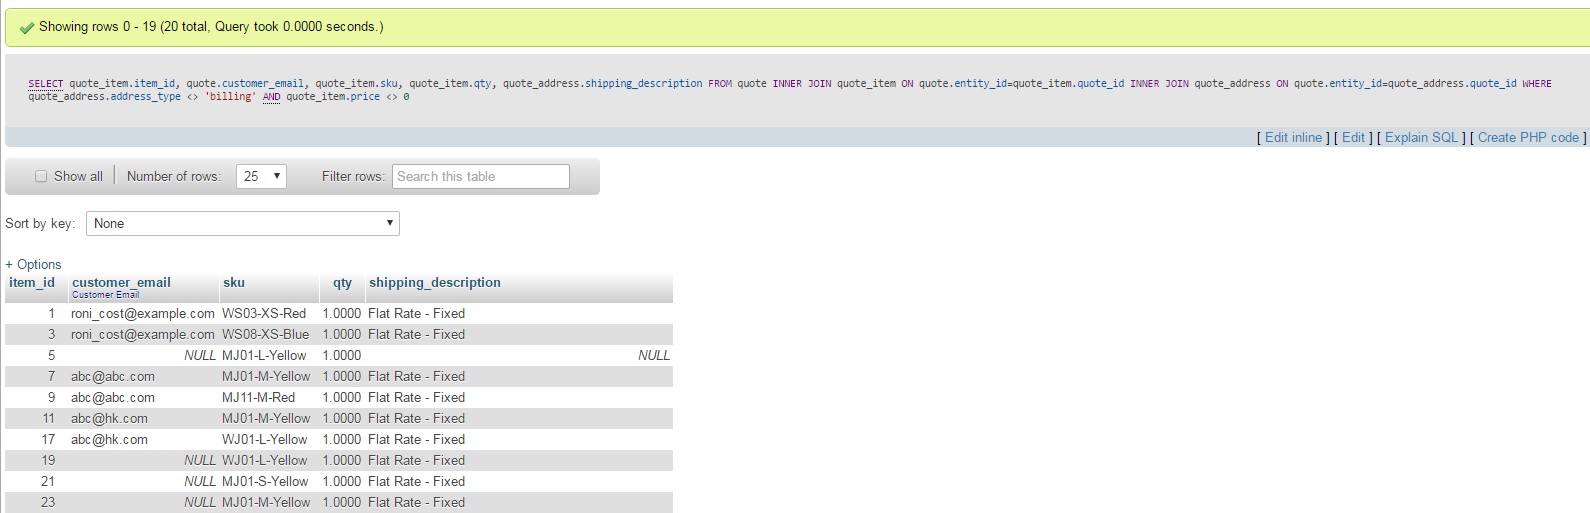The height and width of the screenshot is (513, 1590).
Task: Open the Number of rows dropdown
Action: (261, 177)
